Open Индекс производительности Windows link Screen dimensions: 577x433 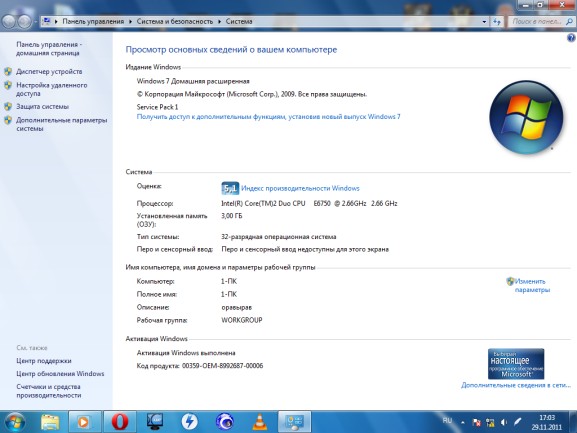(x=300, y=188)
